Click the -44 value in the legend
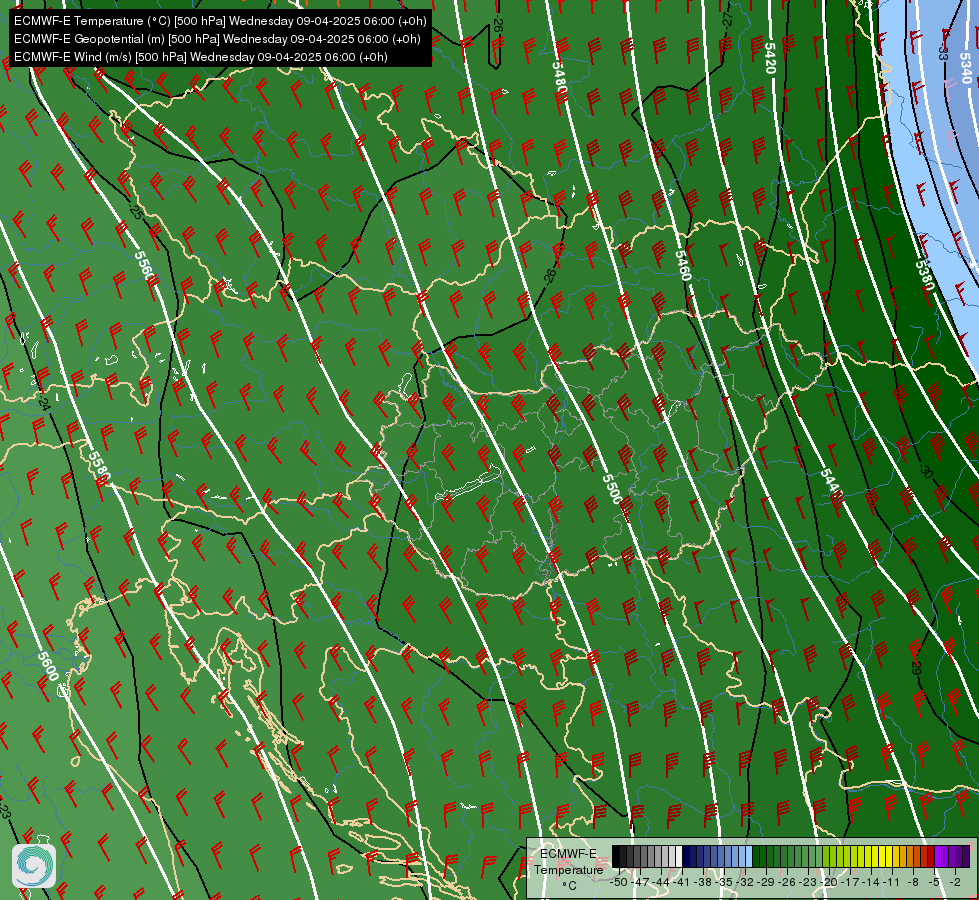The height and width of the screenshot is (900, 979). [x=661, y=882]
